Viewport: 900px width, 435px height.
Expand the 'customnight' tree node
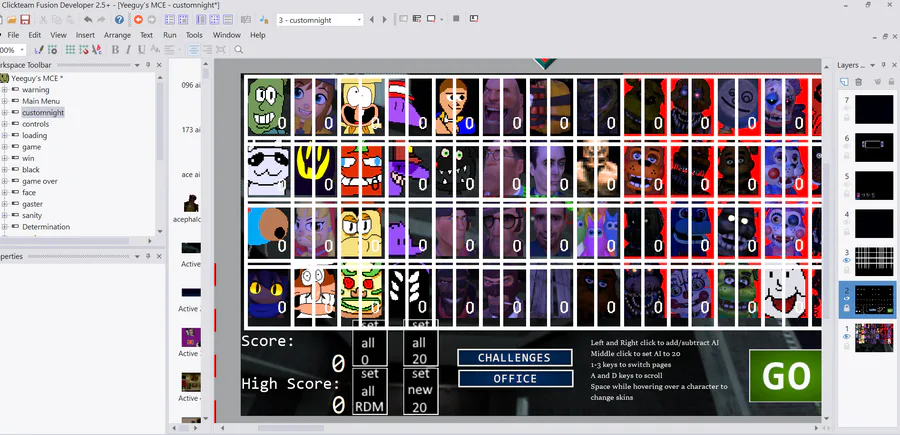click(4, 113)
